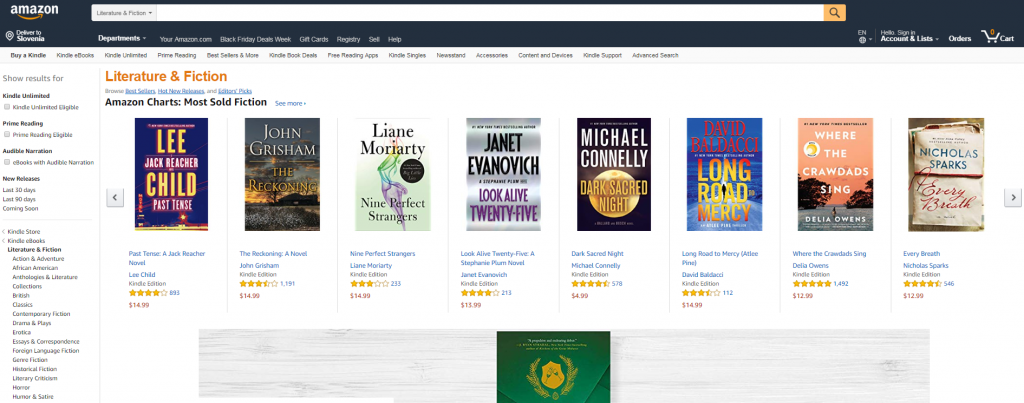Open the Literature & Fiction search category dropdown

coord(124,13)
